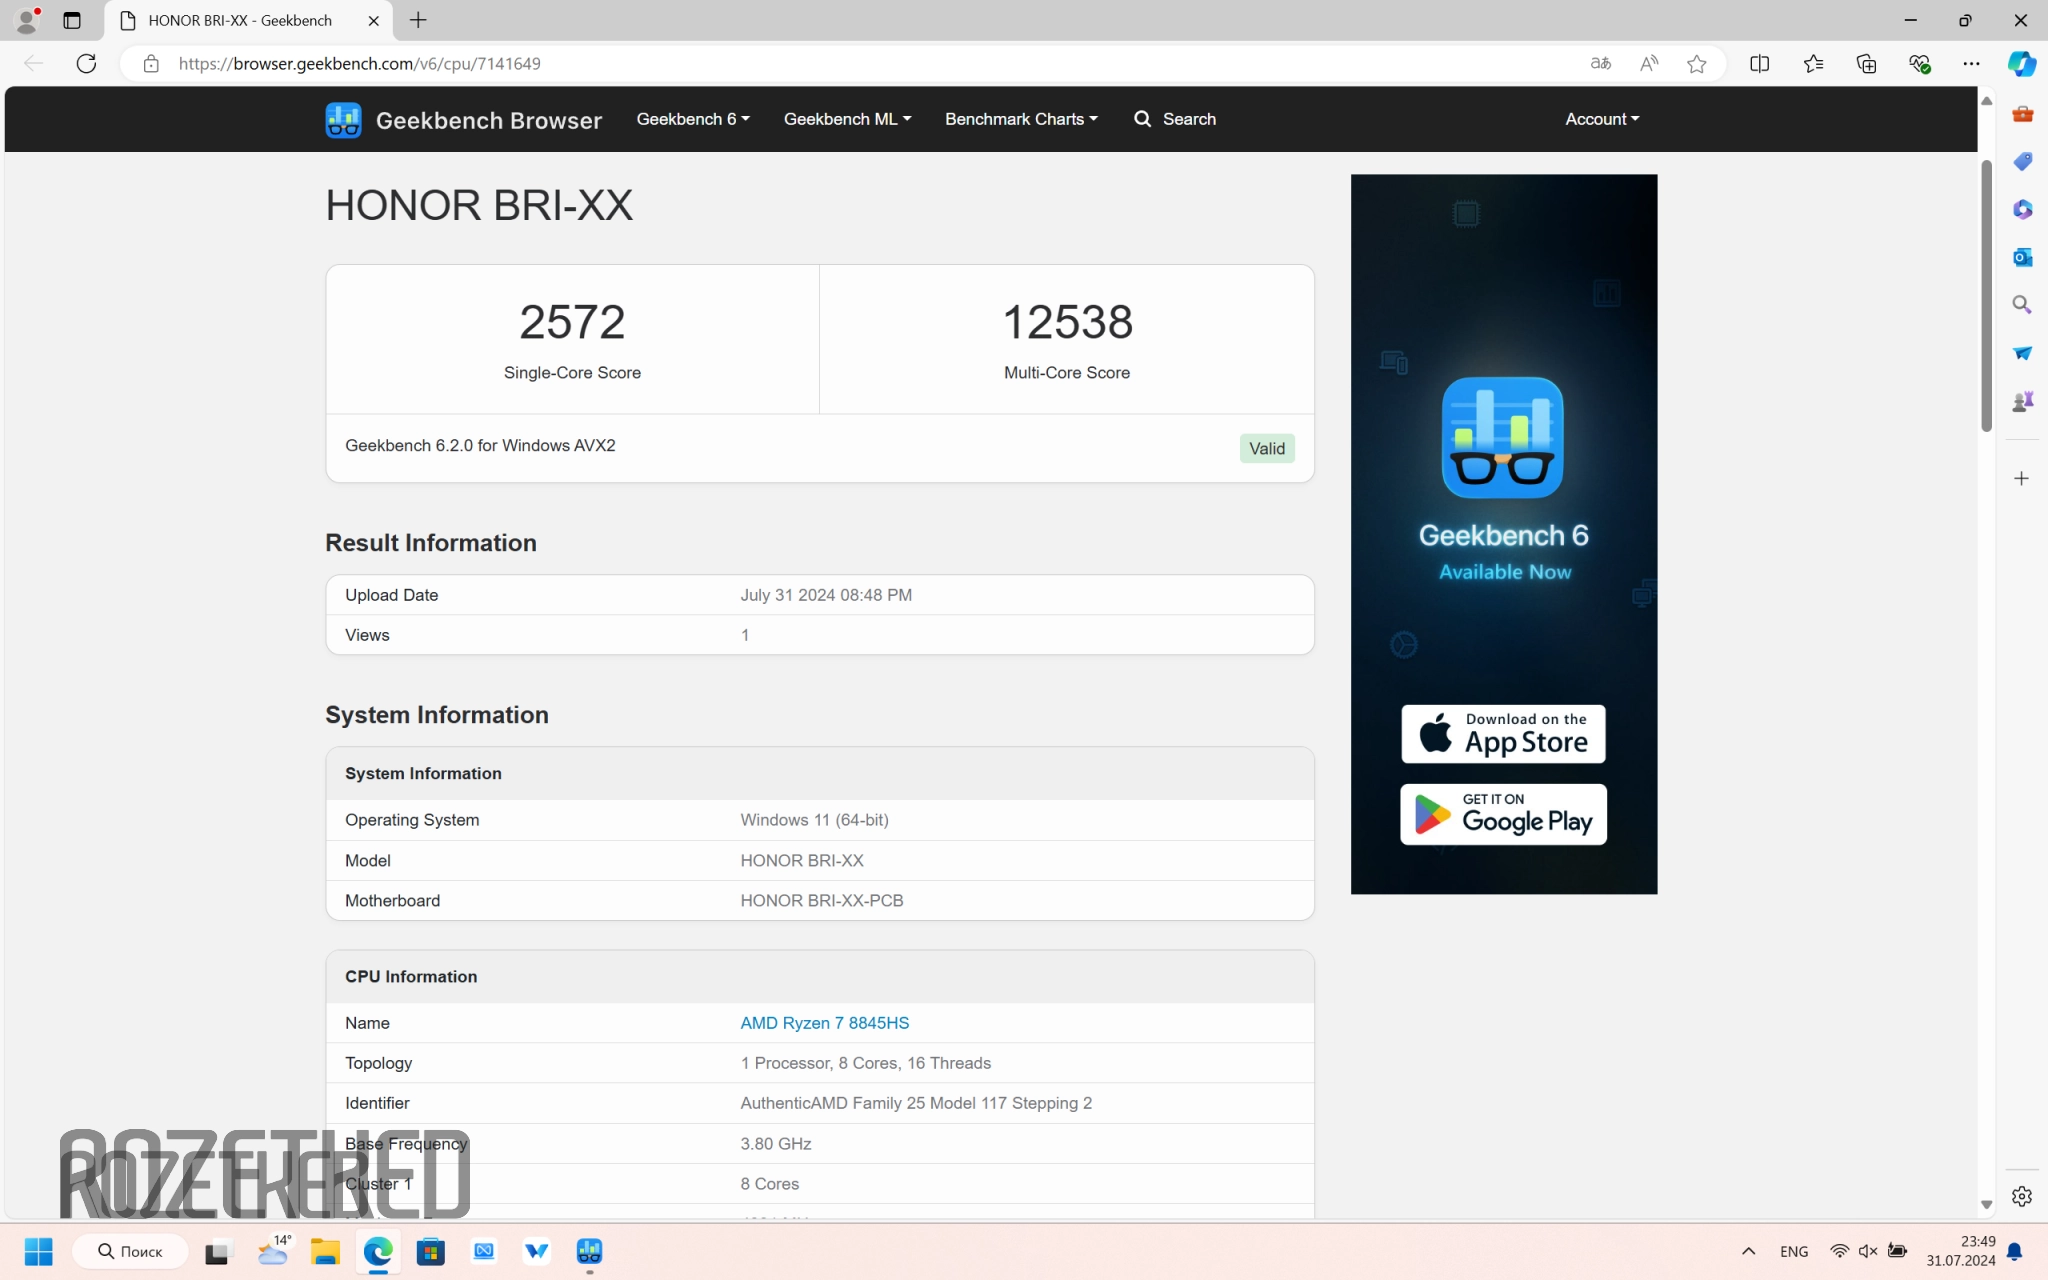Open Copilot icon in browser corner
This screenshot has height=1280, width=2048.
(x=2021, y=64)
